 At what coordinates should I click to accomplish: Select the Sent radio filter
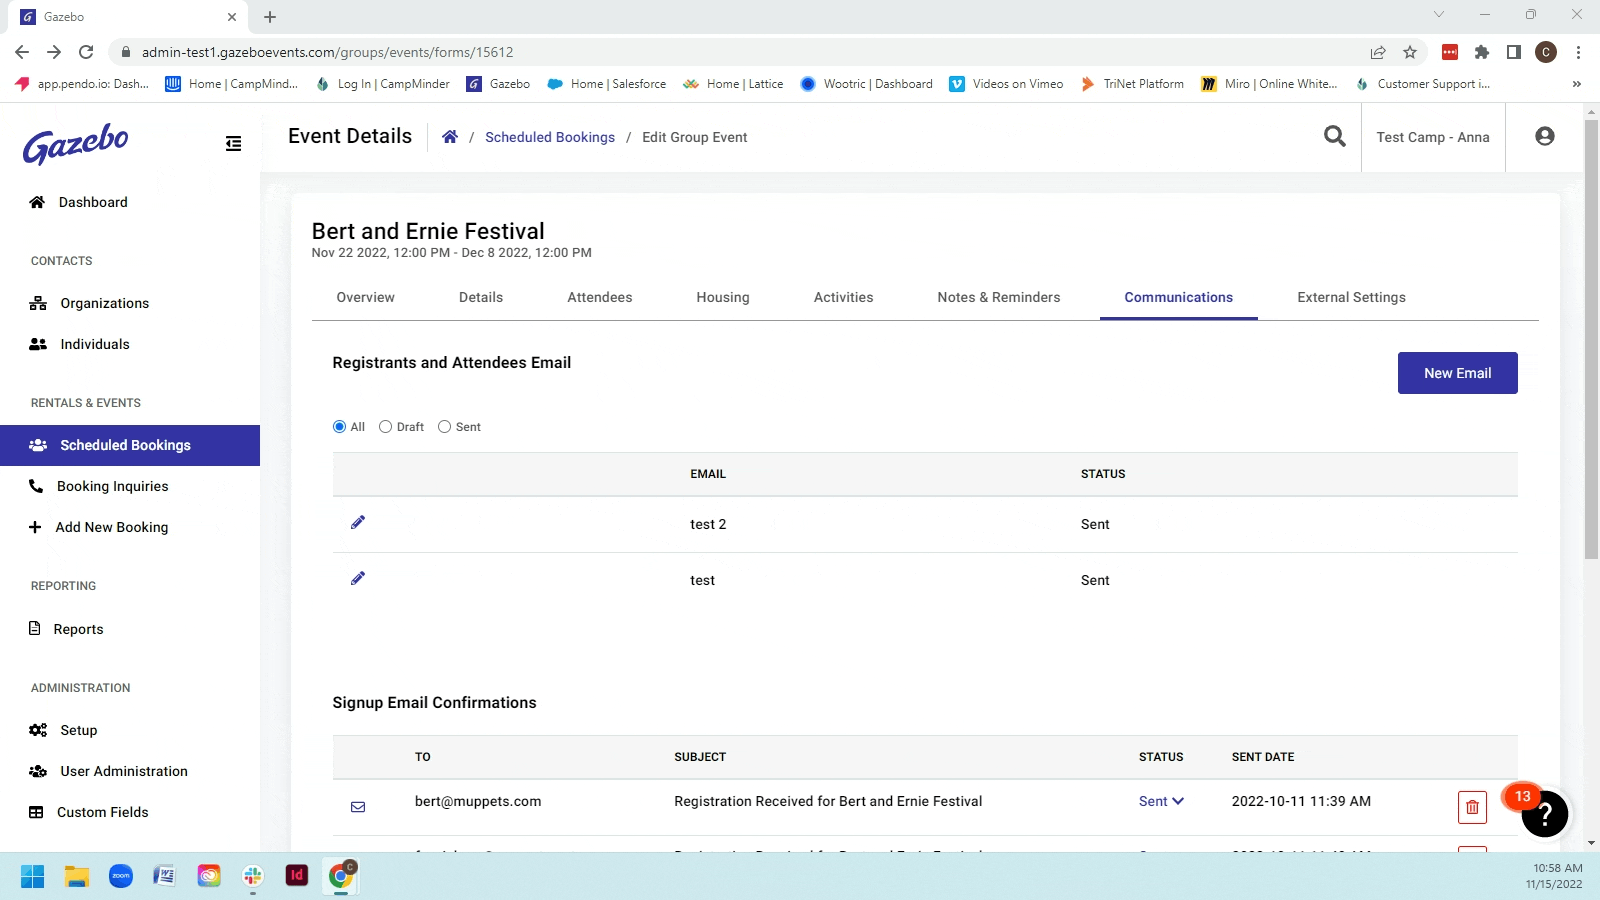point(445,427)
